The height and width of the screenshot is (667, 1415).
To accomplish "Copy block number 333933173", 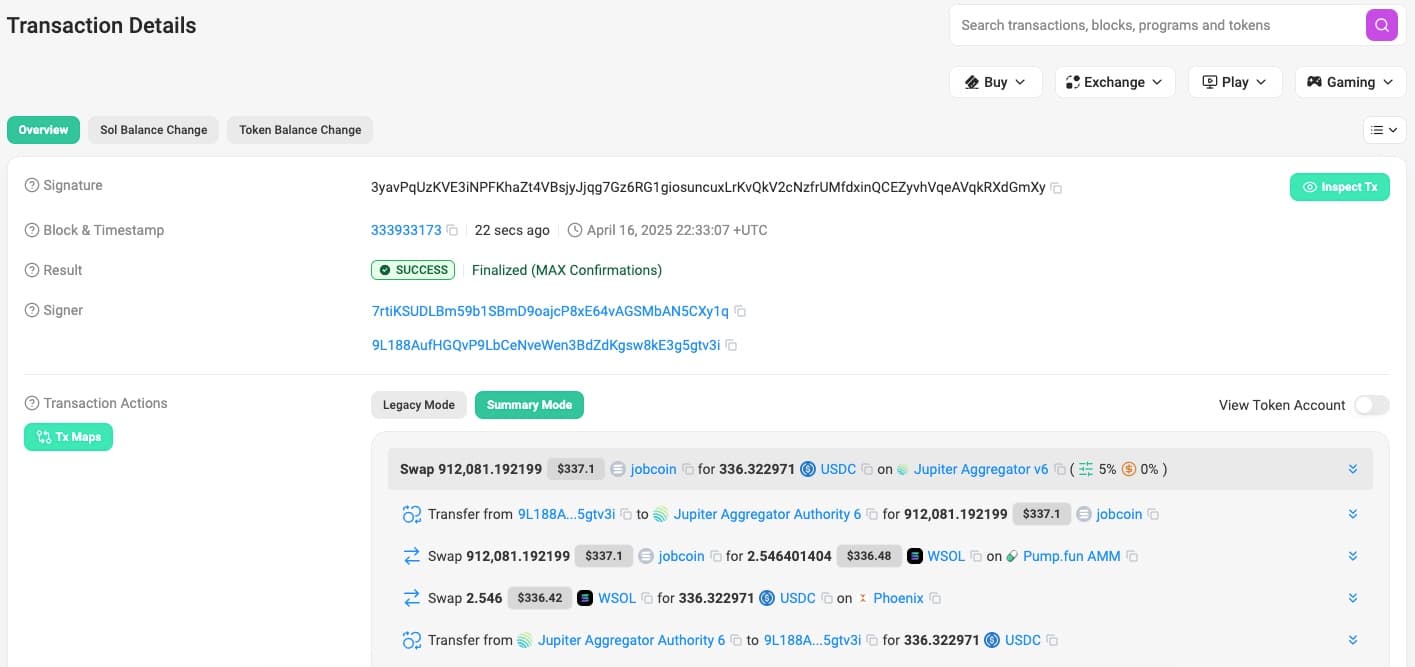I will (x=452, y=230).
